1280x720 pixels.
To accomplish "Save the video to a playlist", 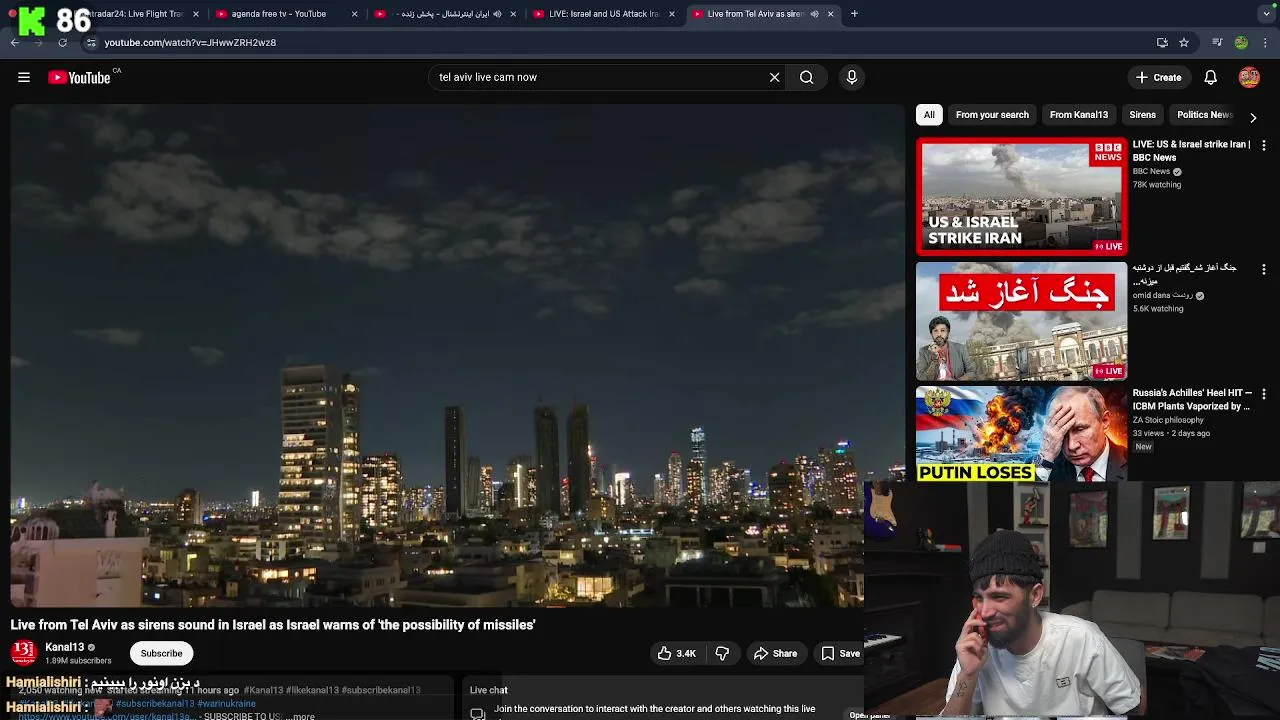I will [841, 653].
